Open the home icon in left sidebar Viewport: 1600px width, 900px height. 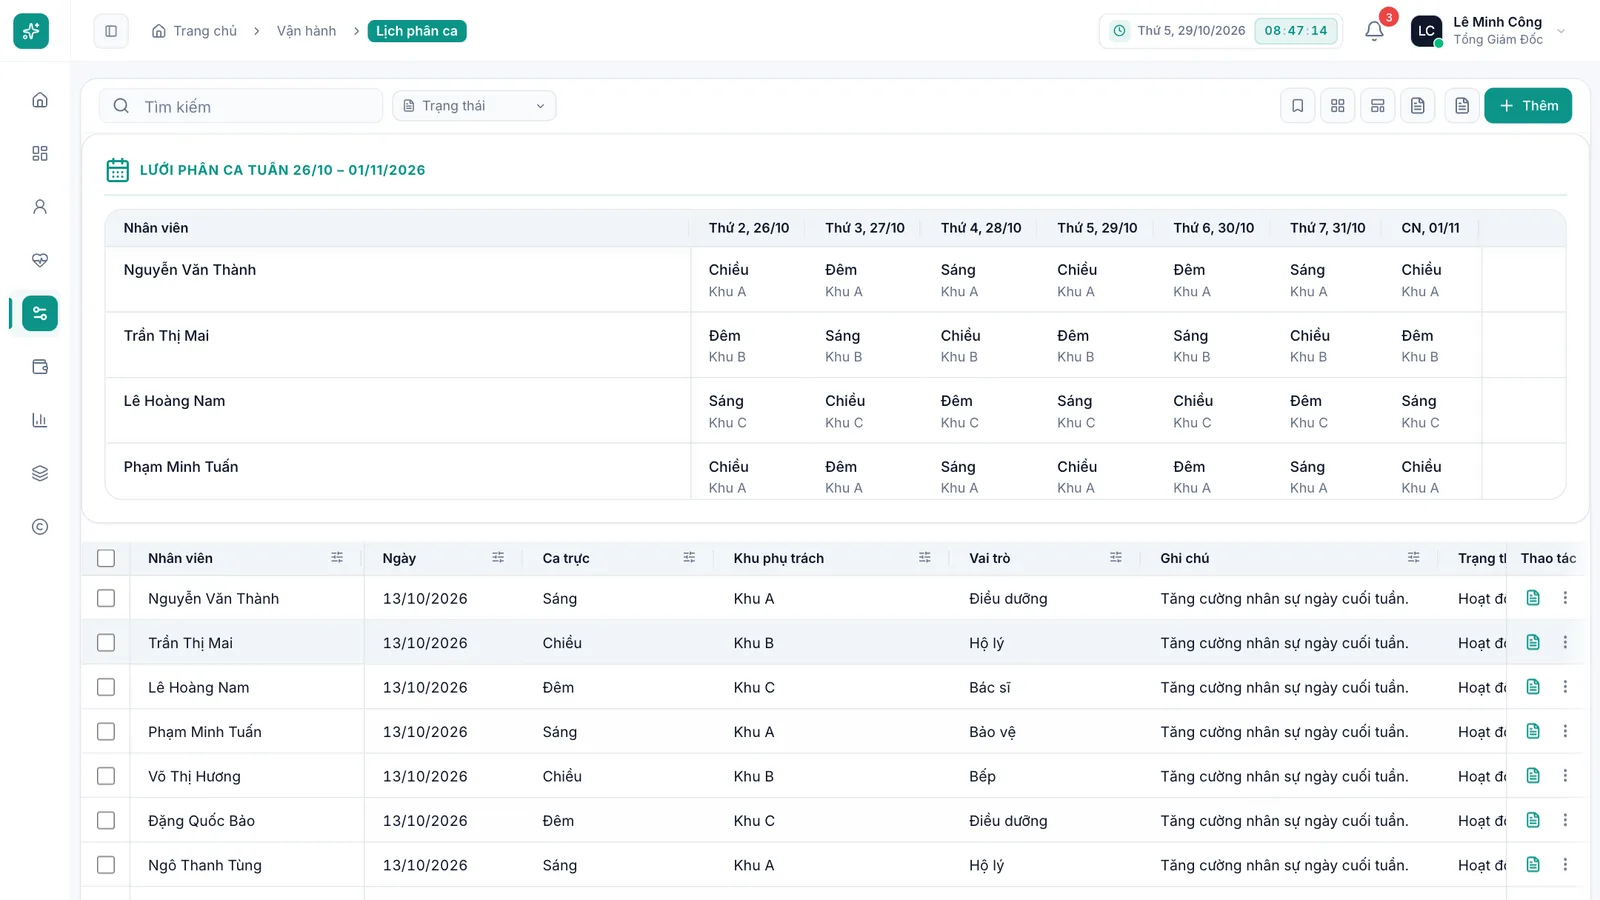[40, 100]
